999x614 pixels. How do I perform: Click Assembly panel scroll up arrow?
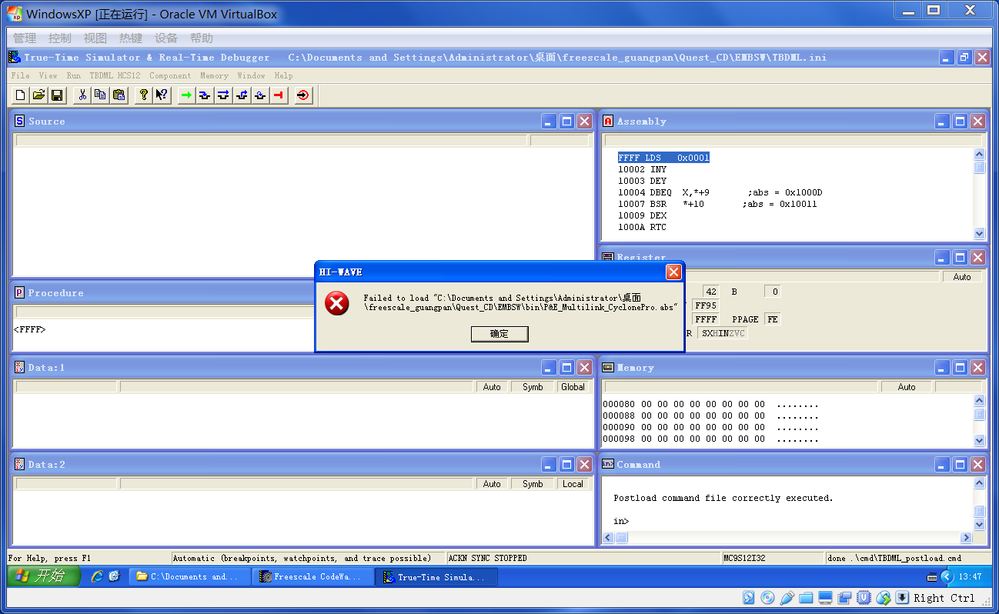(x=979, y=154)
